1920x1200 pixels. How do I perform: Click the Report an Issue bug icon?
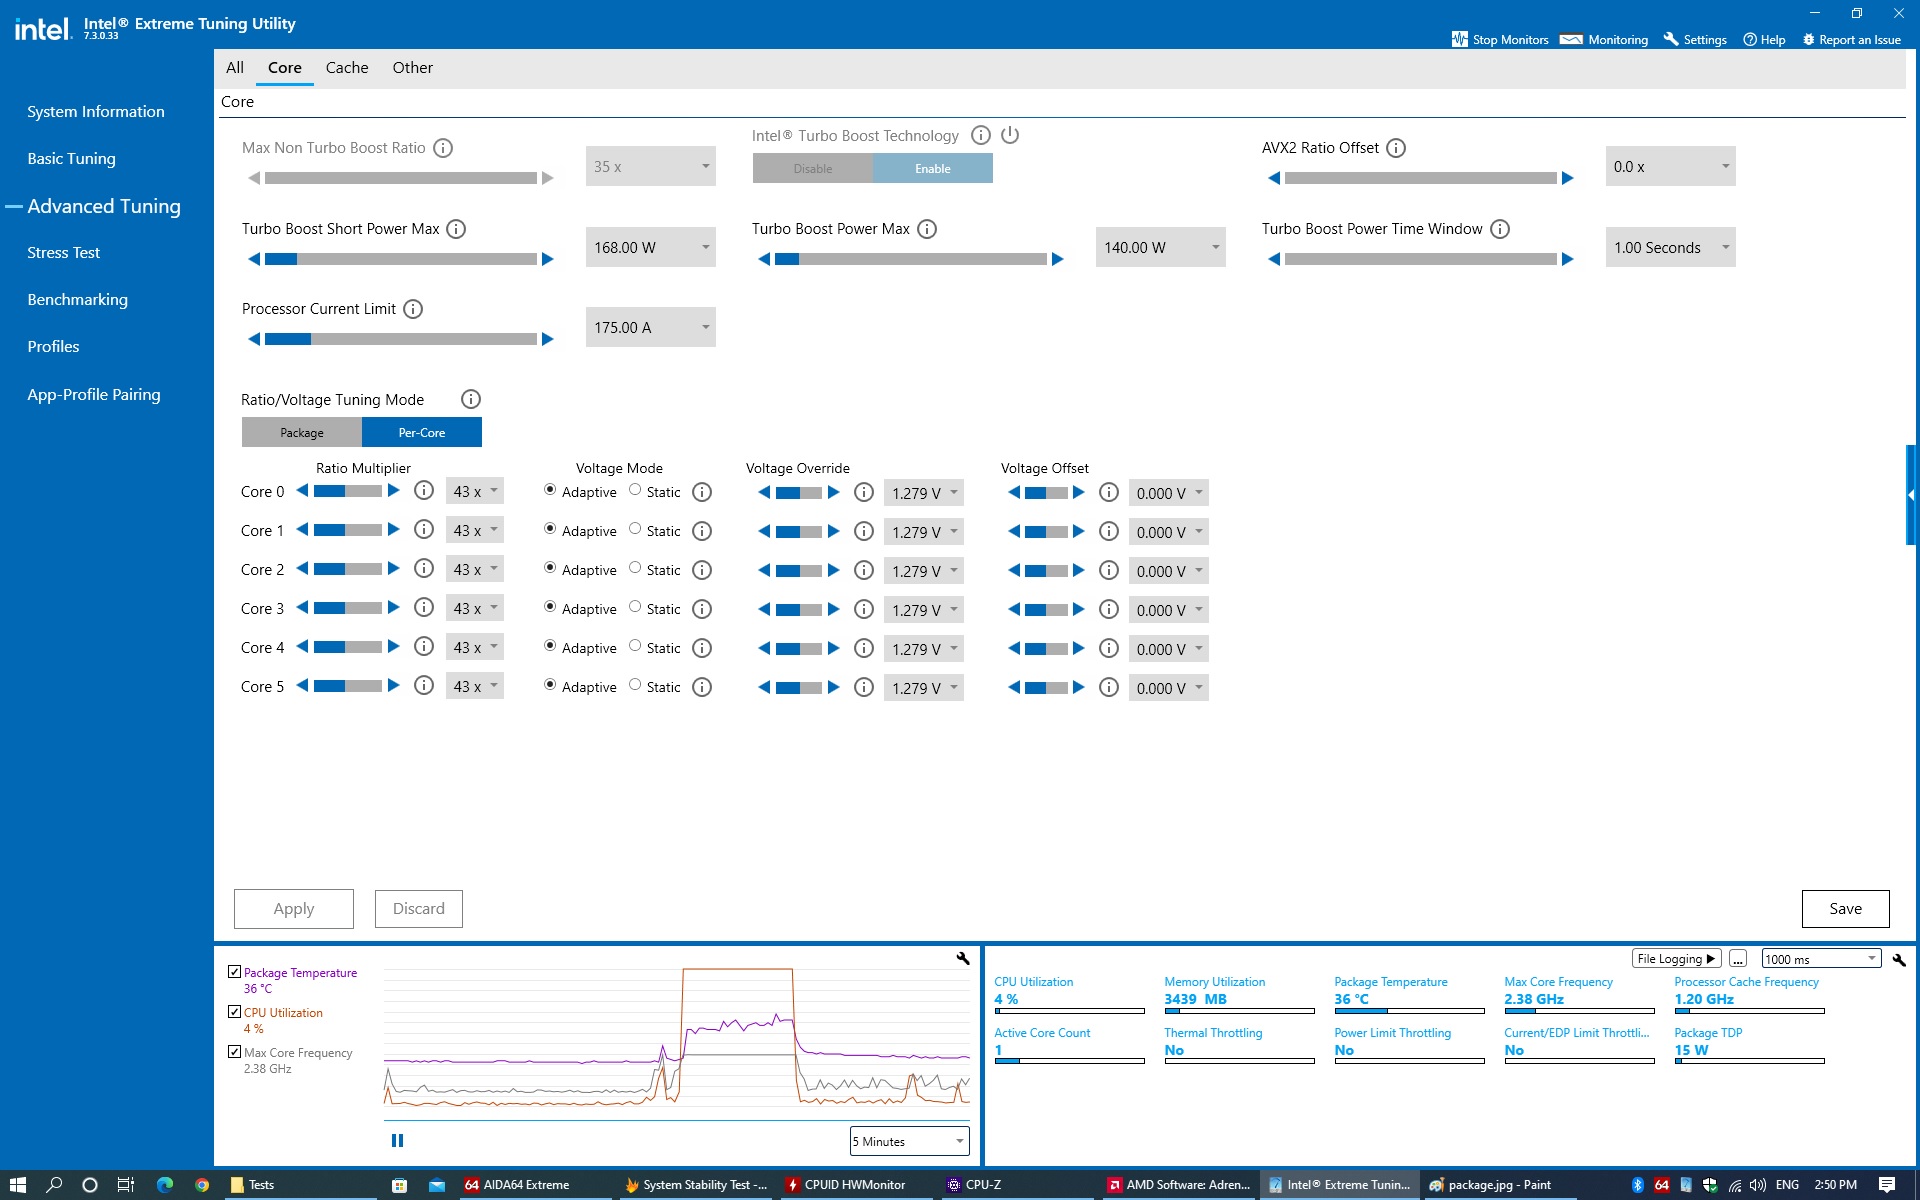(1808, 39)
